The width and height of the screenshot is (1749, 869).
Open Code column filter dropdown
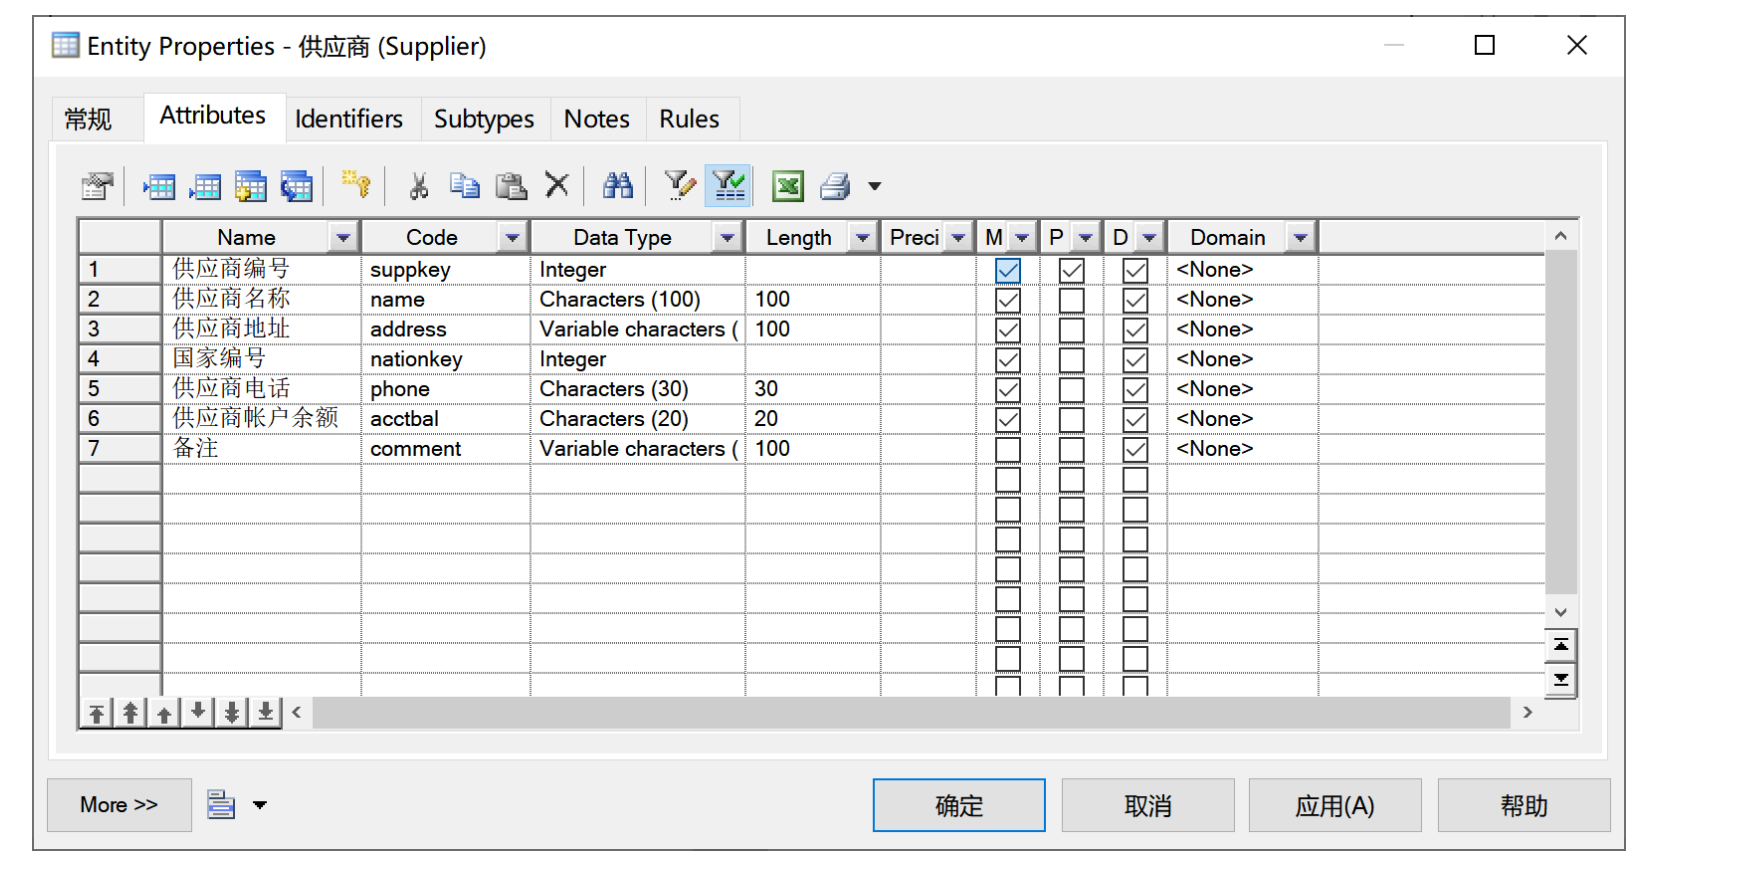pos(512,238)
